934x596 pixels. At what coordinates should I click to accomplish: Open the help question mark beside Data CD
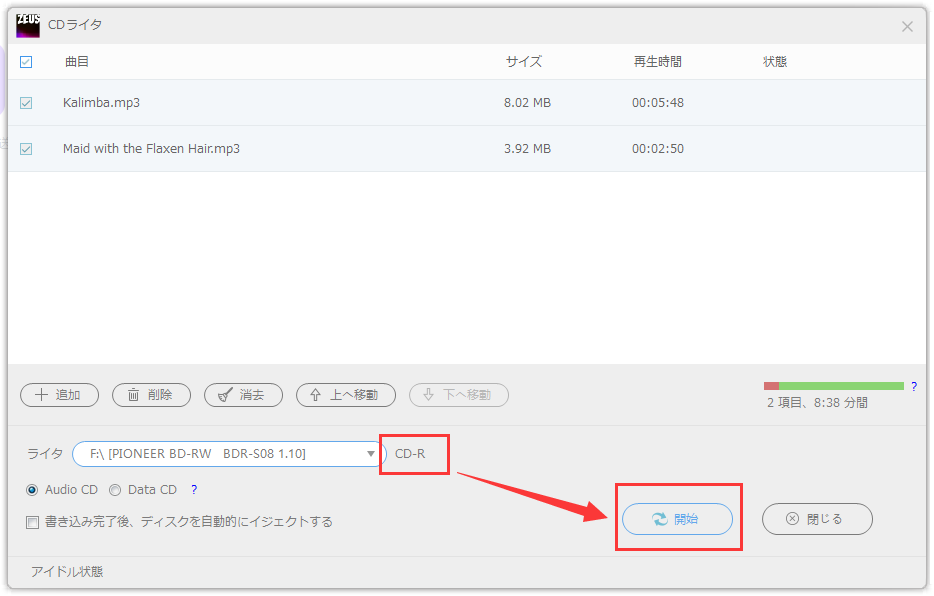(x=194, y=490)
